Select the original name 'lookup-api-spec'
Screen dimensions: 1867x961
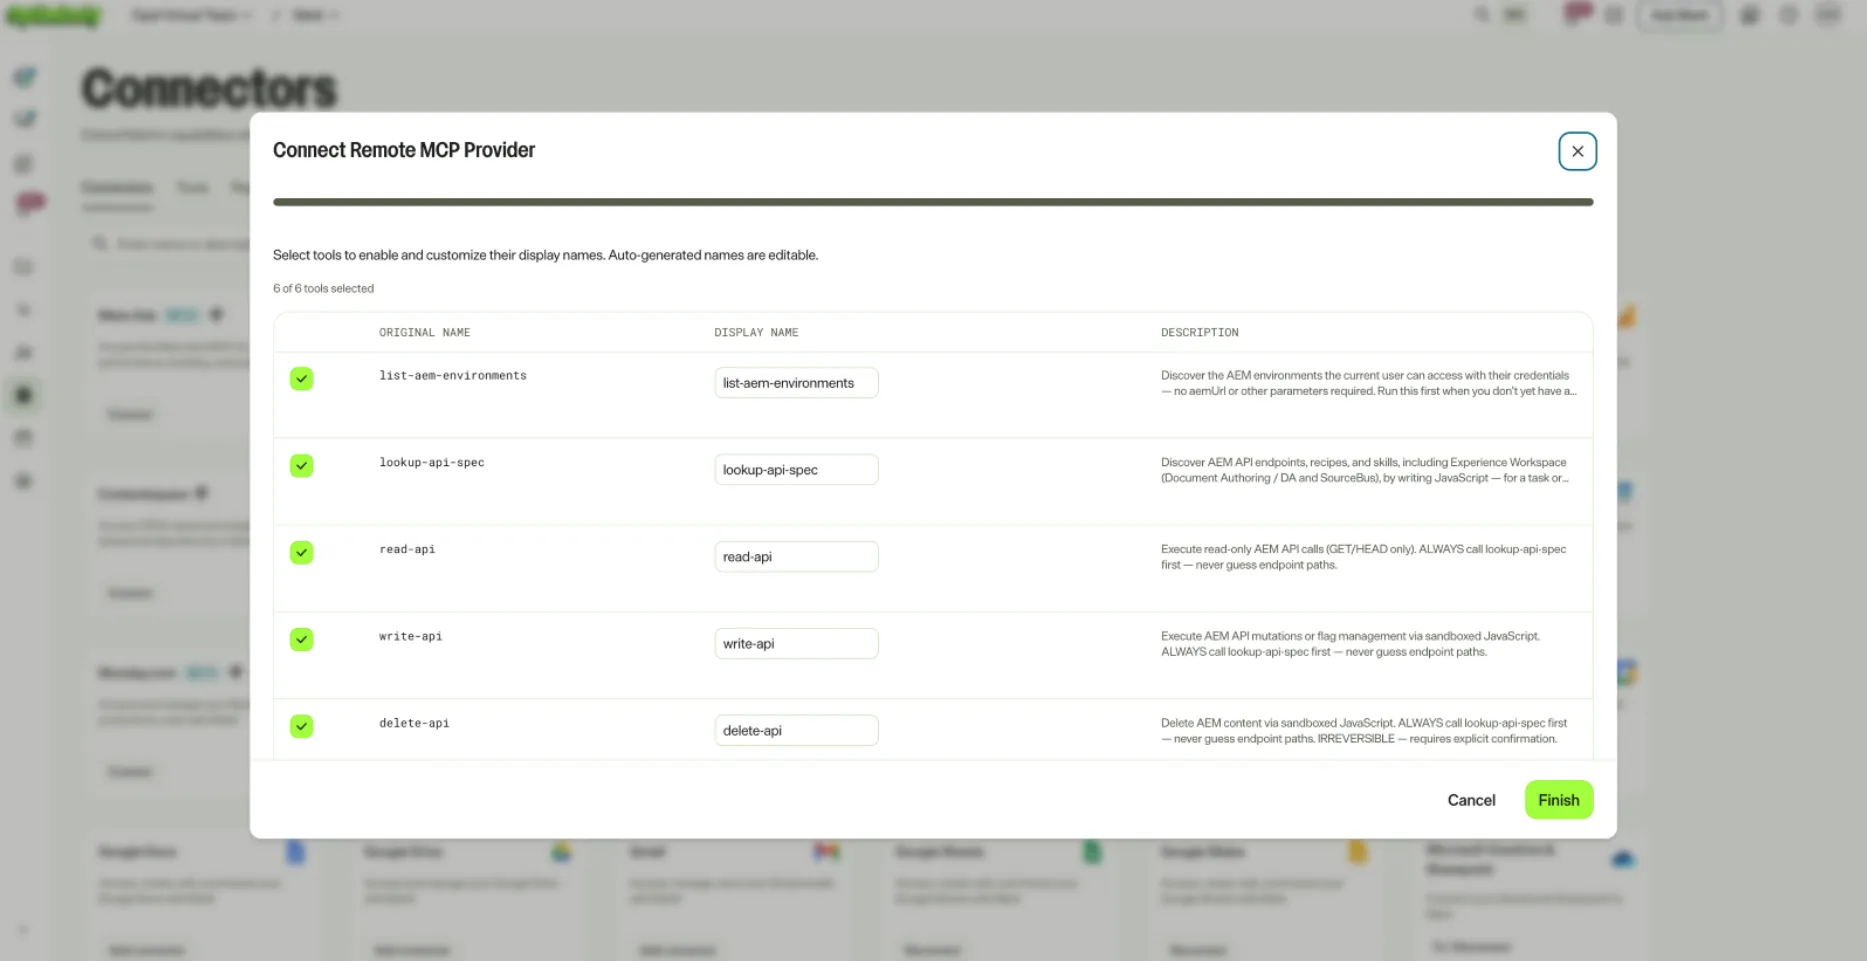(x=431, y=463)
